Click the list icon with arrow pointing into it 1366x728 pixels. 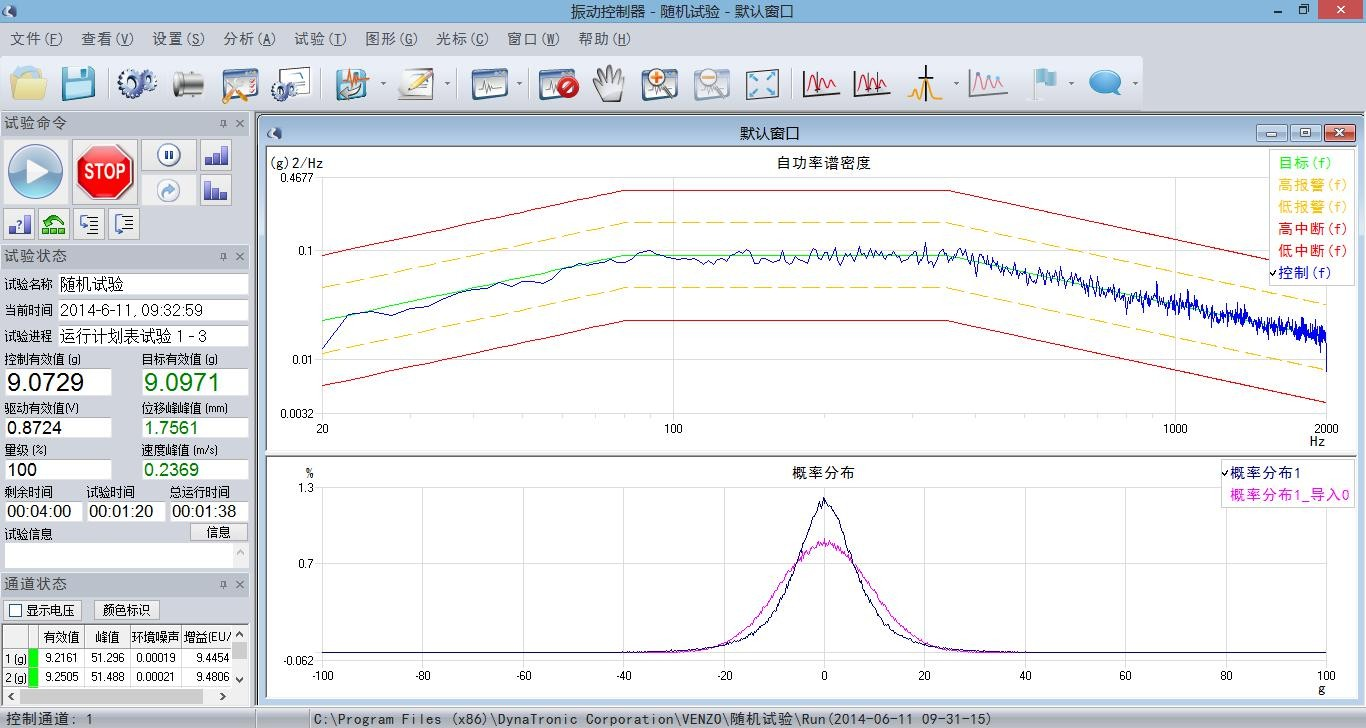tap(89, 224)
